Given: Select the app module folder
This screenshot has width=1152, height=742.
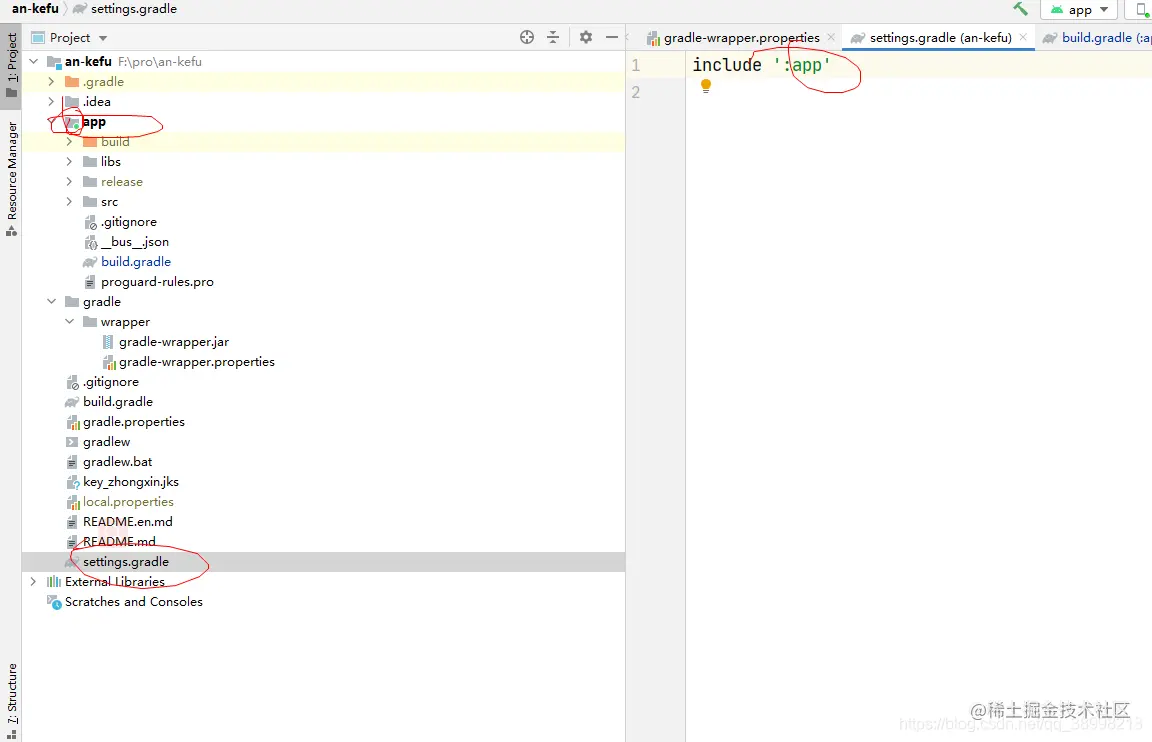Looking at the screenshot, I should click(93, 122).
